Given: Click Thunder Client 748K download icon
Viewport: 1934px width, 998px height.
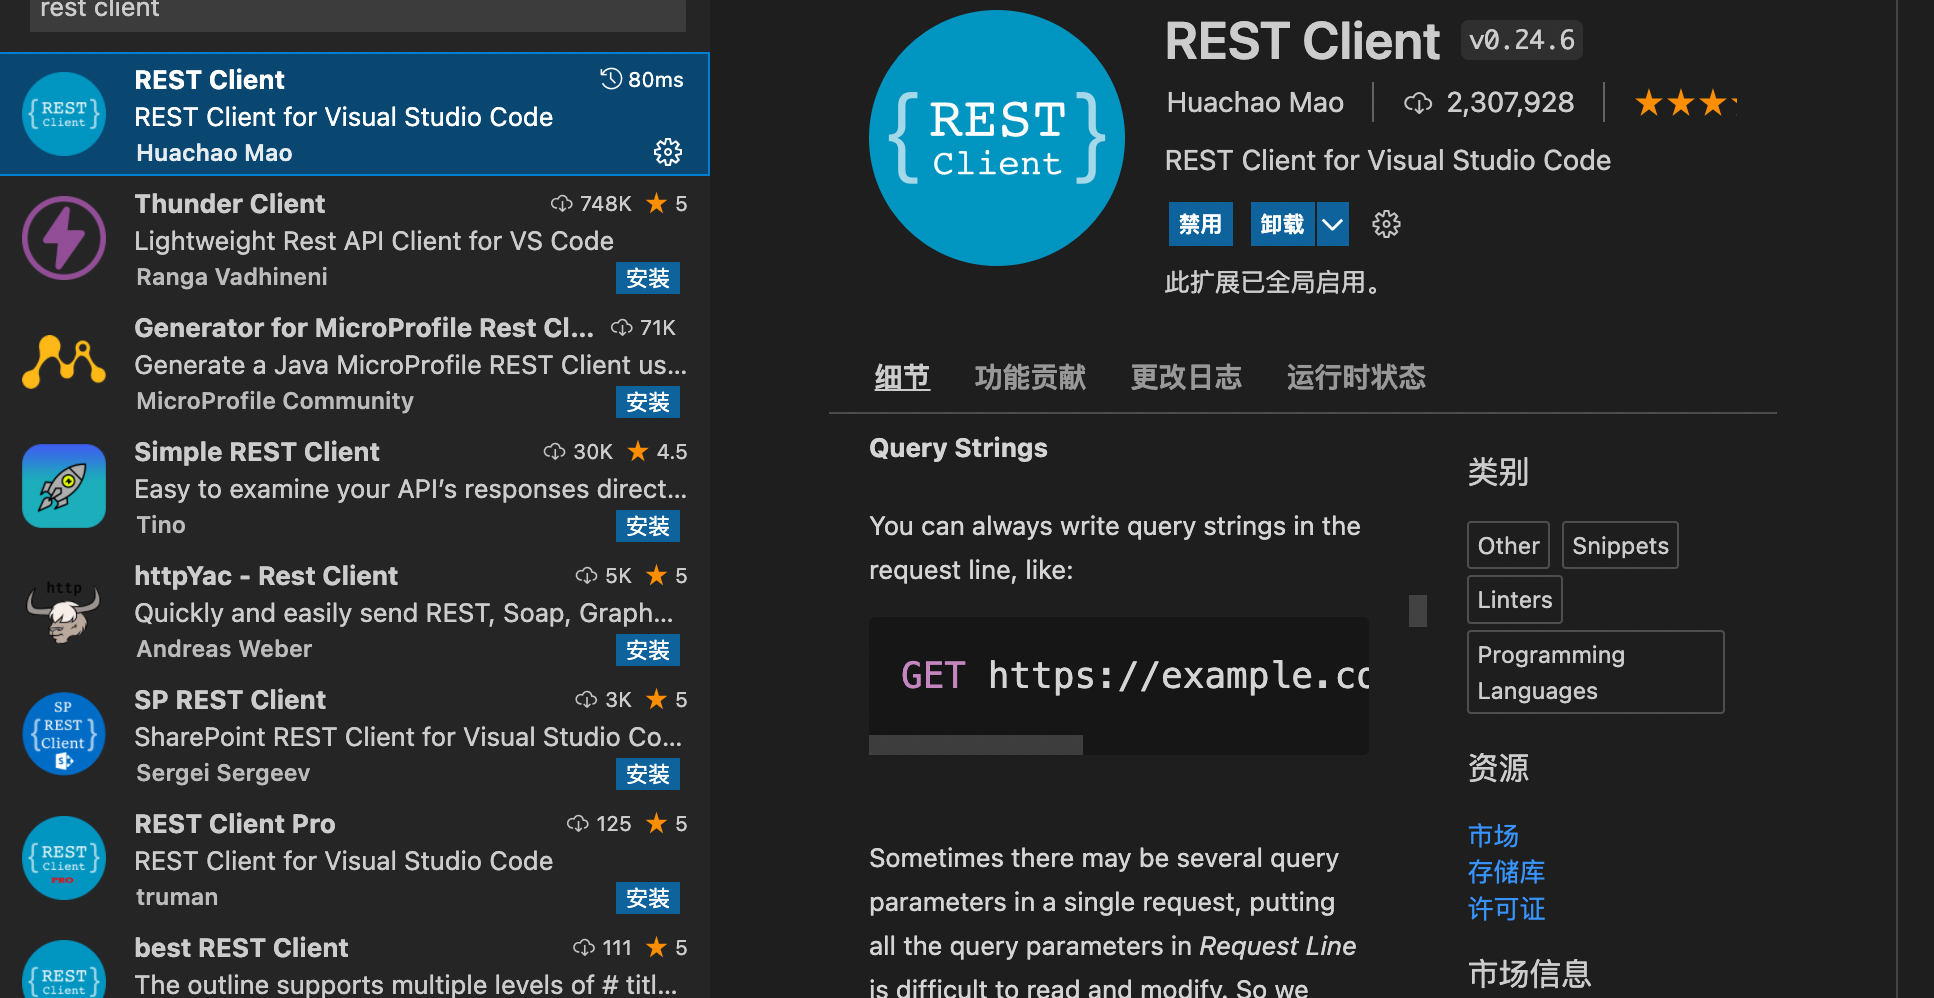Looking at the screenshot, I should pyautogui.click(x=562, y=204).
